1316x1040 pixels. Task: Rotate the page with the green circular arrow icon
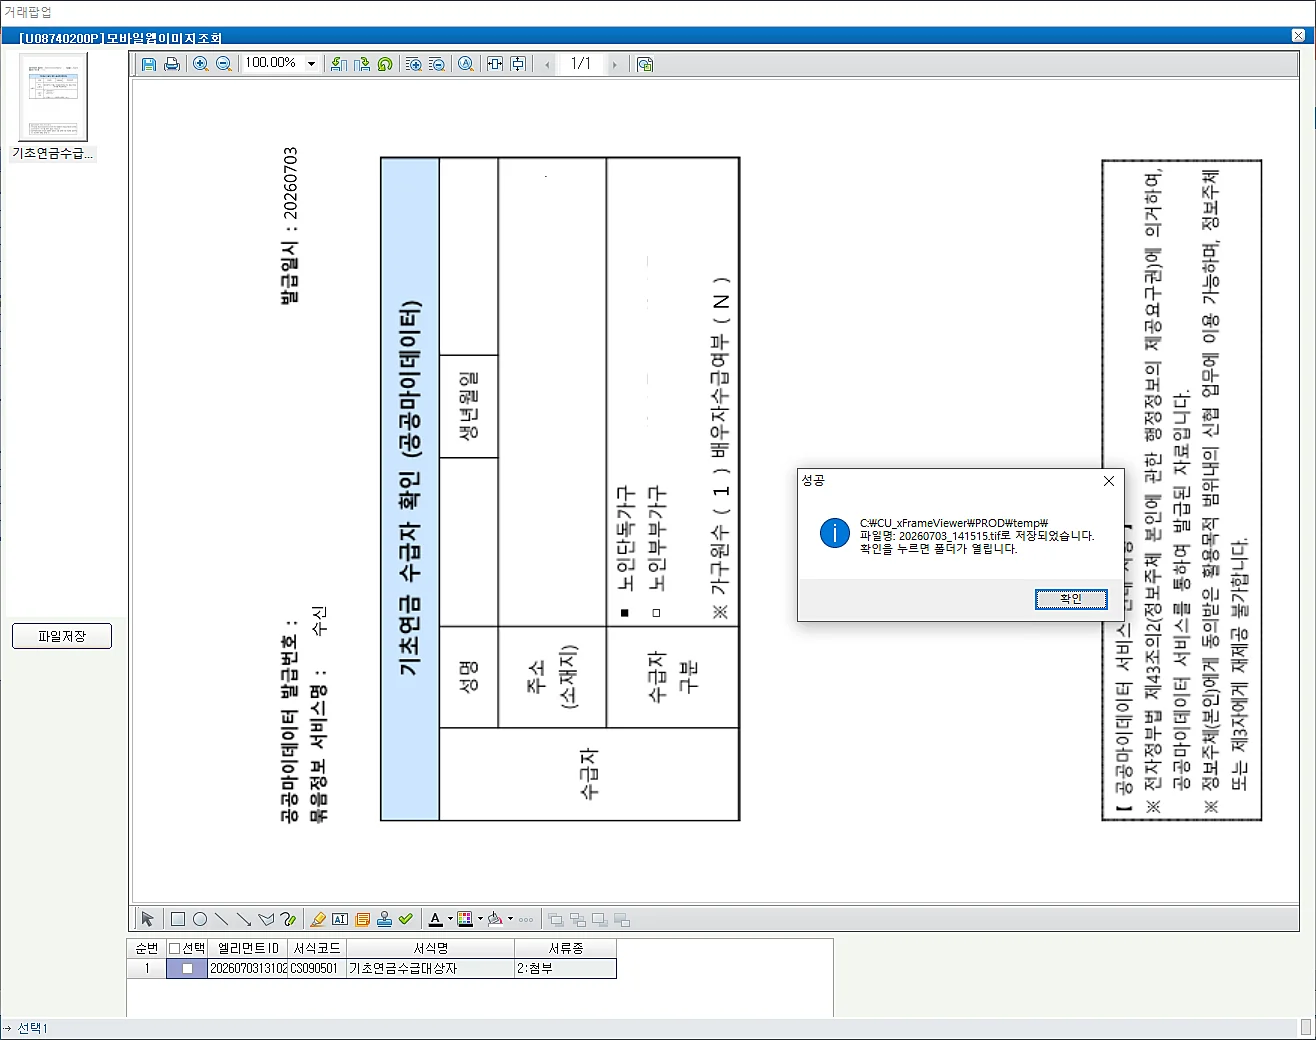point(385,64)
